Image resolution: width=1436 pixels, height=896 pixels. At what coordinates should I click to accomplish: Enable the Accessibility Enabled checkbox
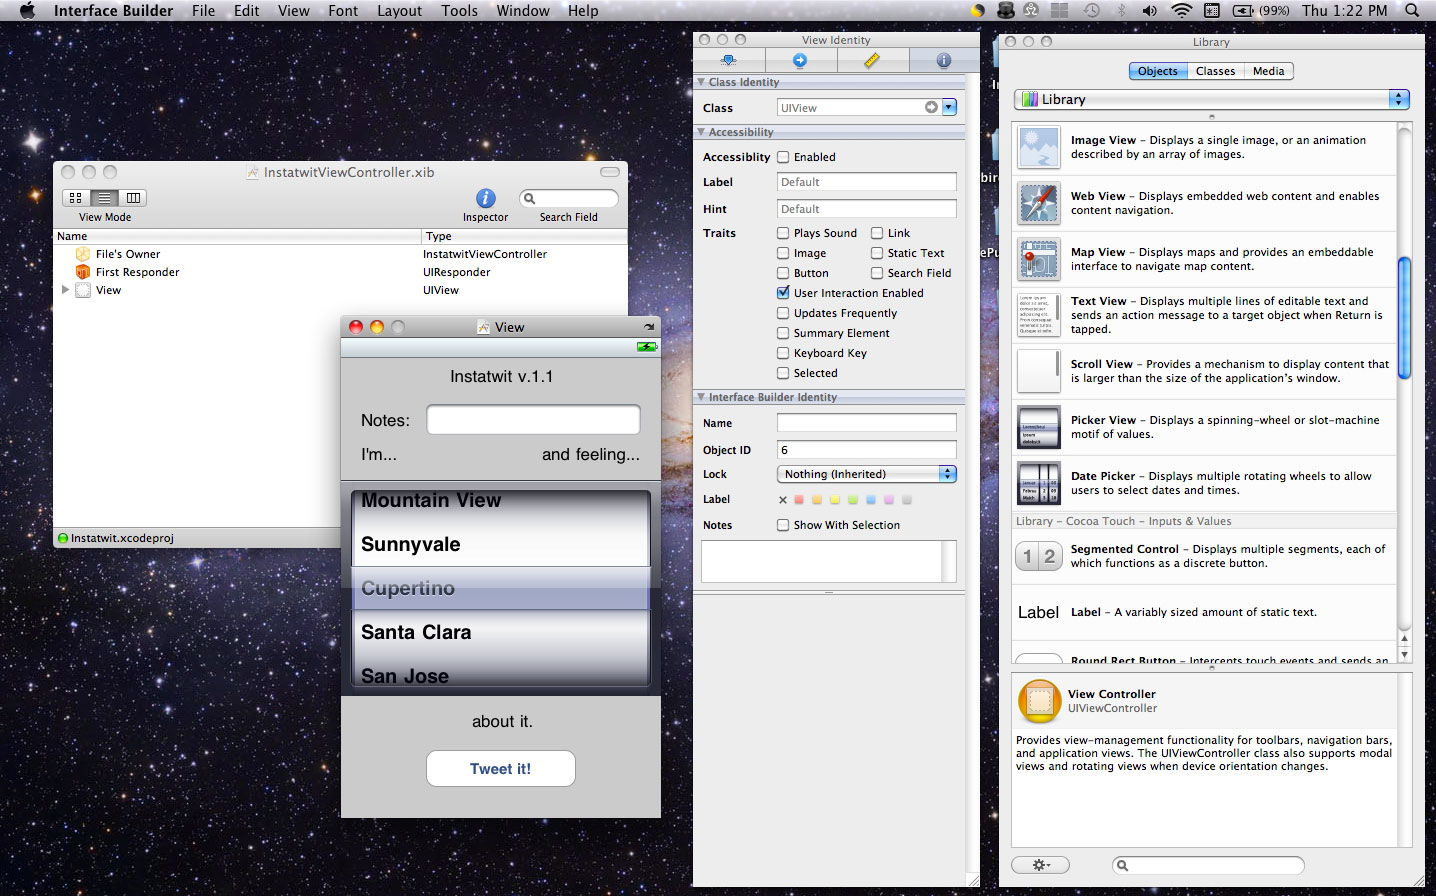click(783, 157)
